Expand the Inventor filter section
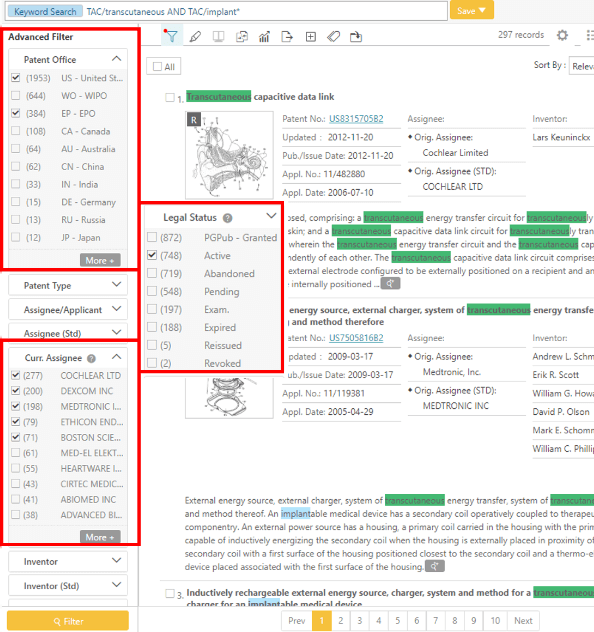This screenshot has height=632, width=594. point(68,561)
